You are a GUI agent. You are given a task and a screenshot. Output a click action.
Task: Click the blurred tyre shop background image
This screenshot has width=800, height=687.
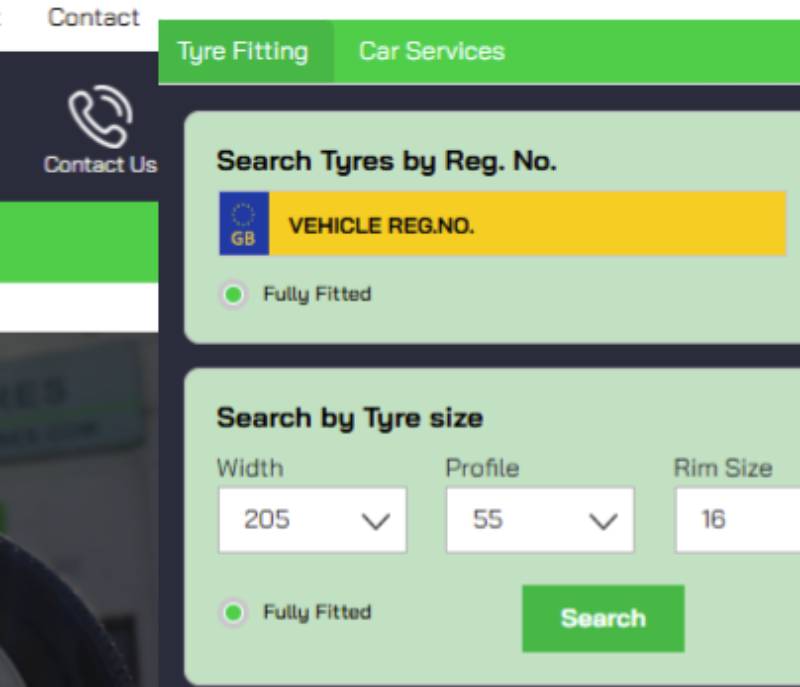79,509
